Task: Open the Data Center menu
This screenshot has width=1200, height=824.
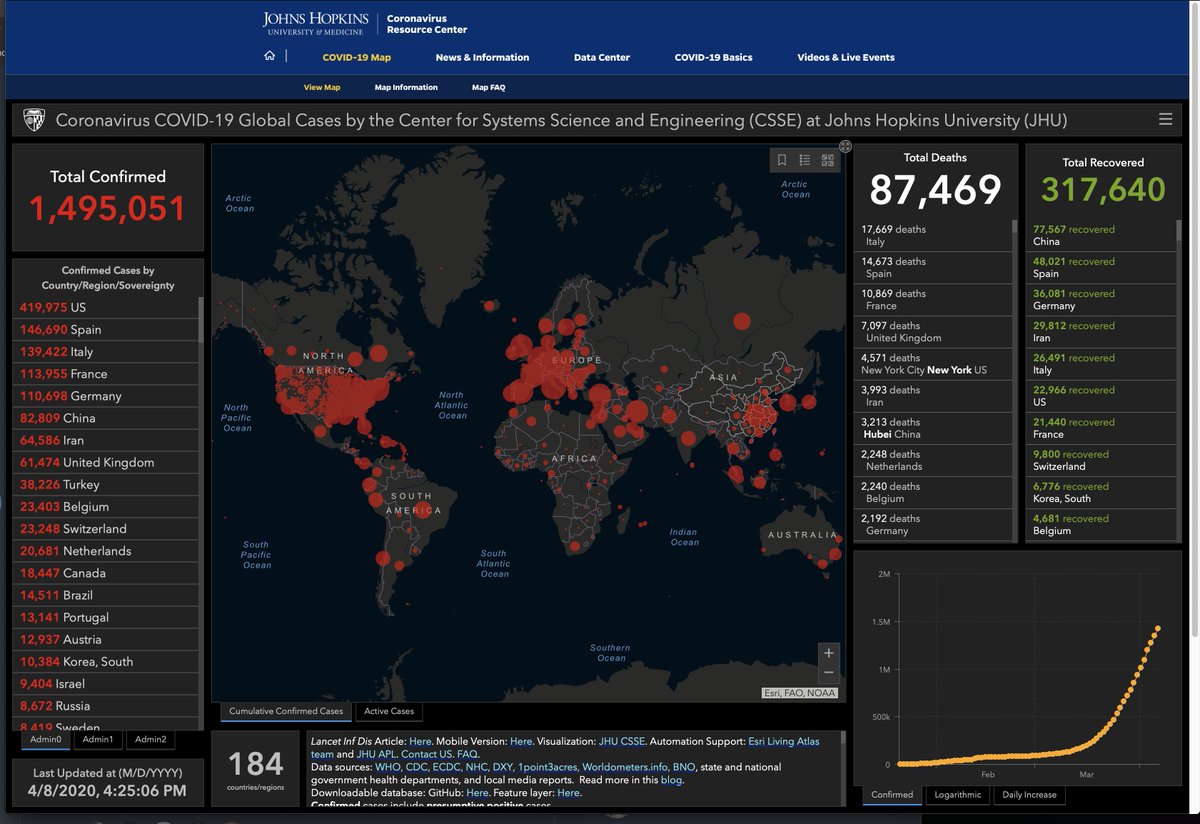Action: click(x=602, y=57)
